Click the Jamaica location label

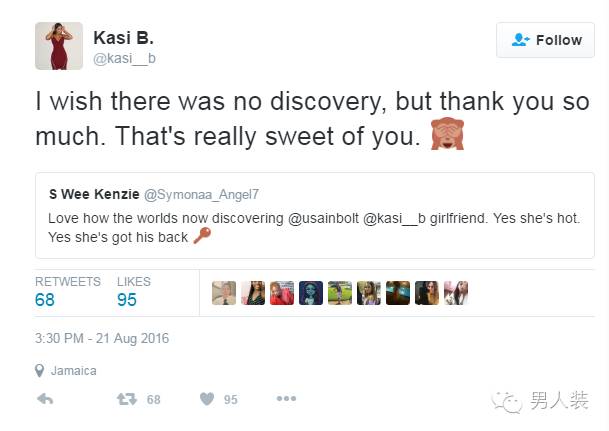coord(74,371)
